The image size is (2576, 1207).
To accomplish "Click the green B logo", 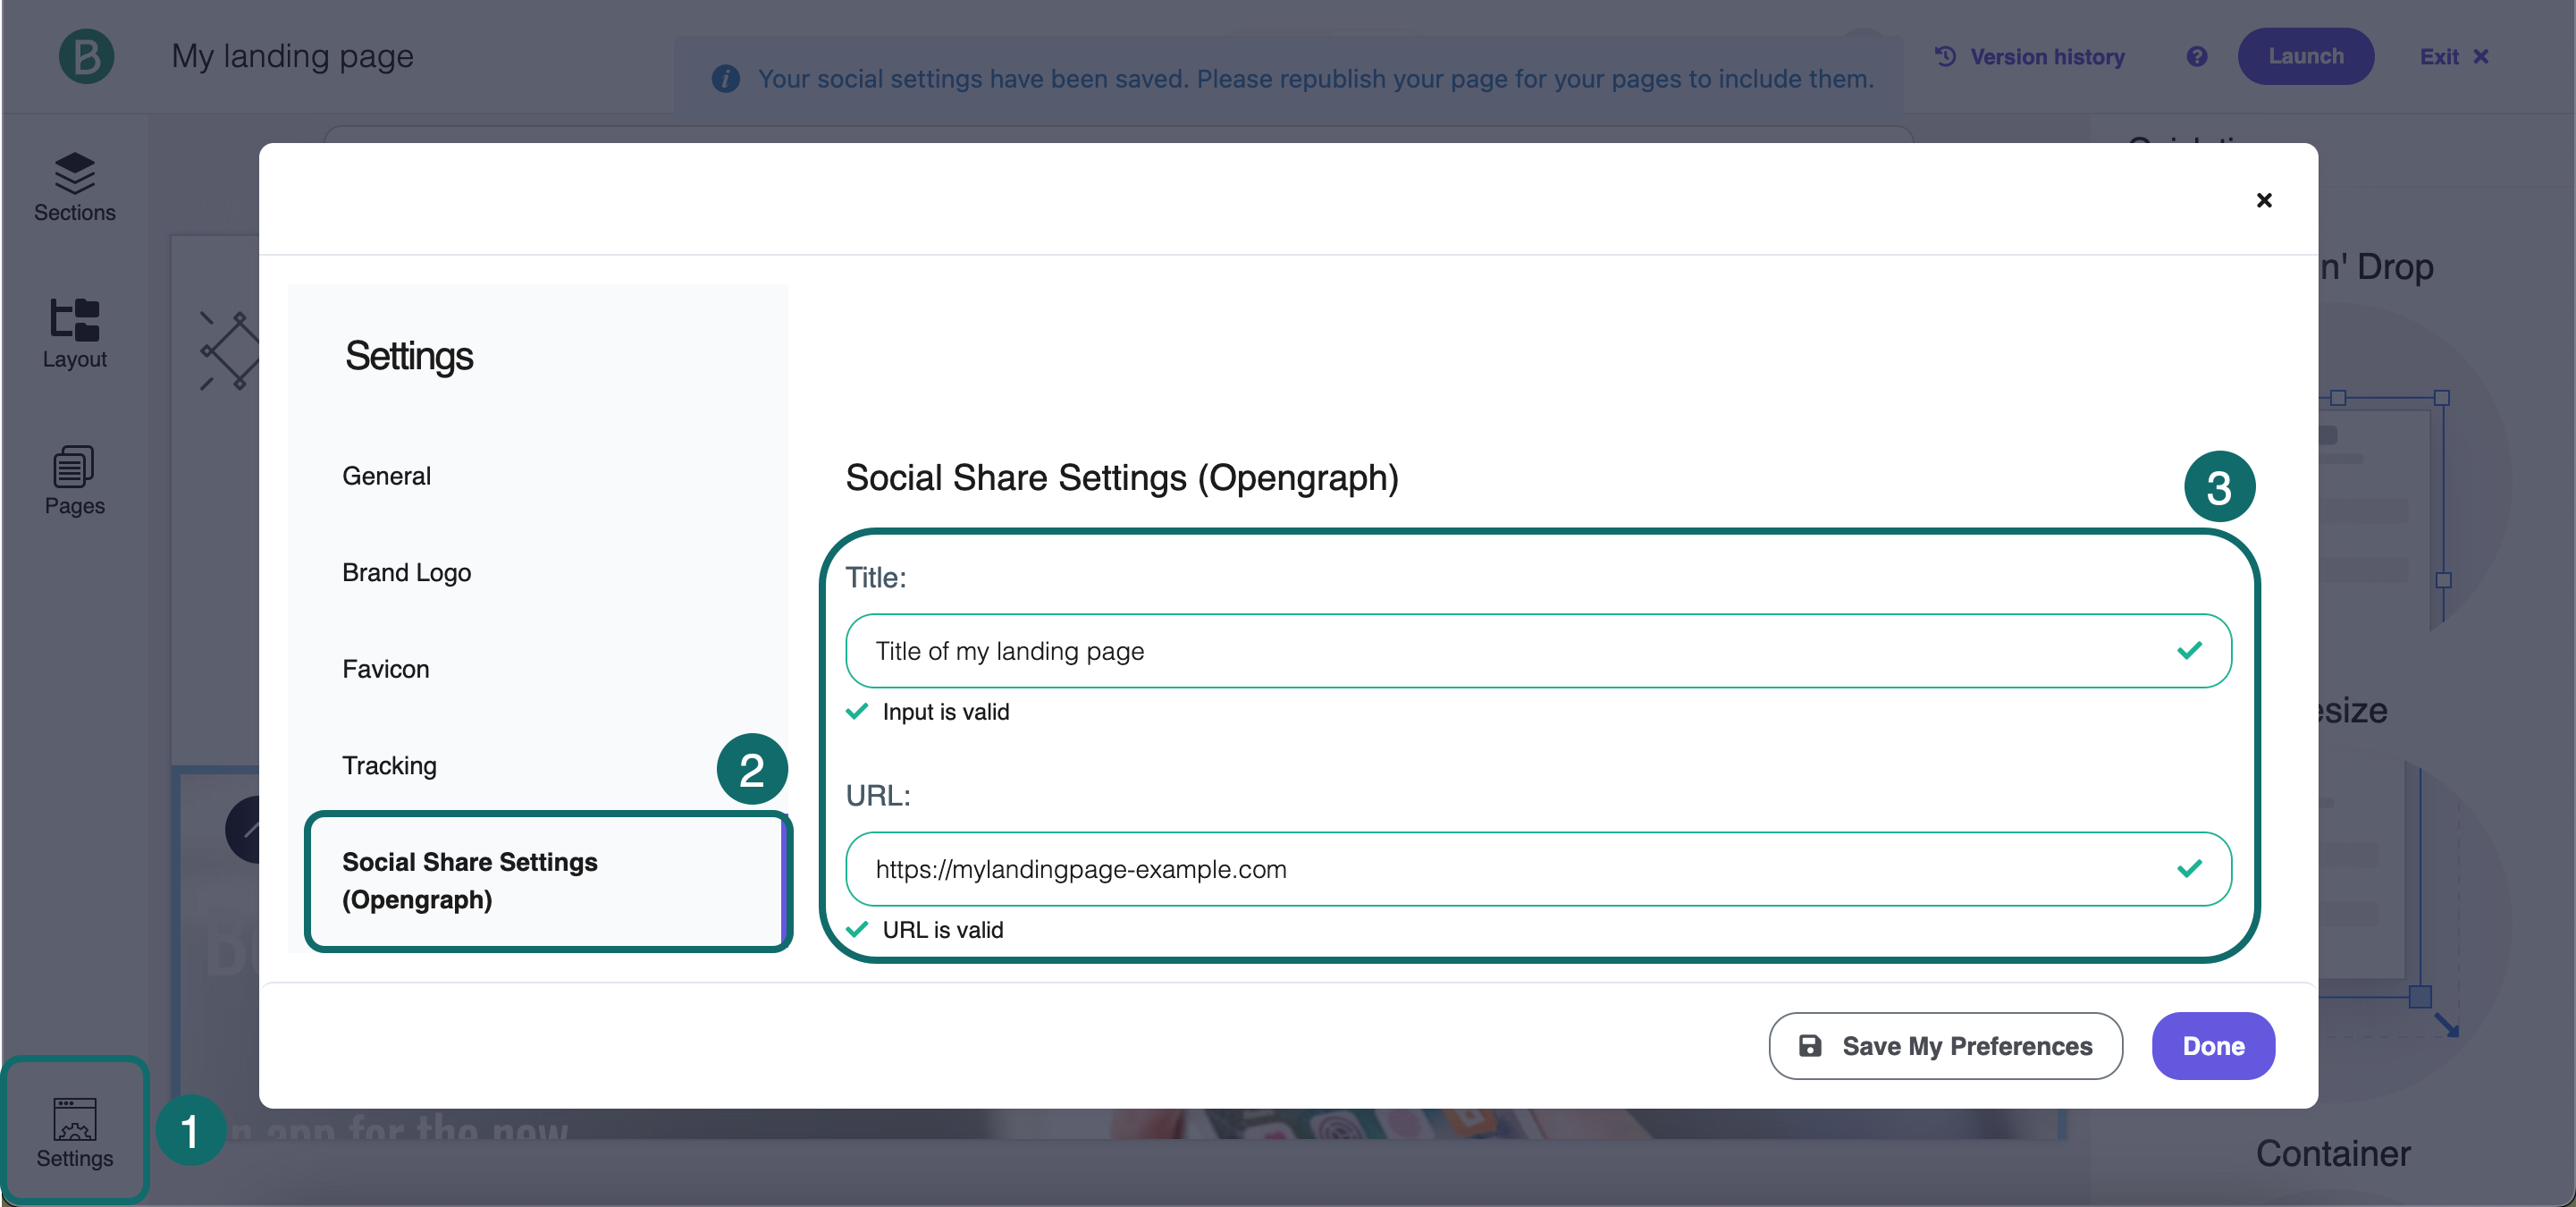I will click(86, 56).
